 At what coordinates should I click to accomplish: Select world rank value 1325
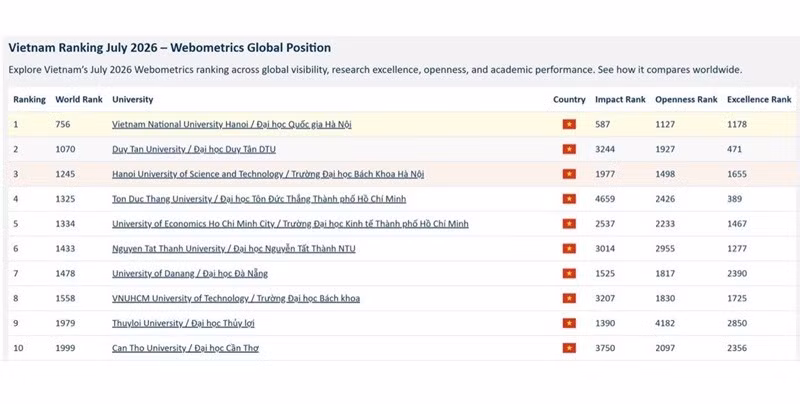point(65,199)
